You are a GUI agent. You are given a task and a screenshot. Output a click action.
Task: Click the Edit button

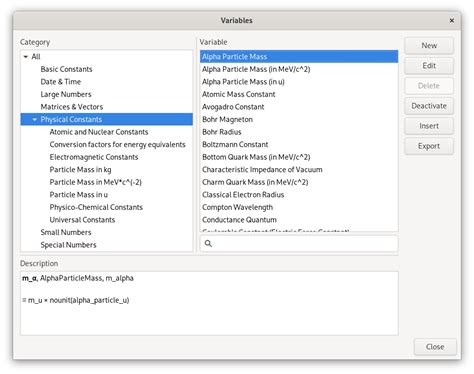[x=429, y=66]
